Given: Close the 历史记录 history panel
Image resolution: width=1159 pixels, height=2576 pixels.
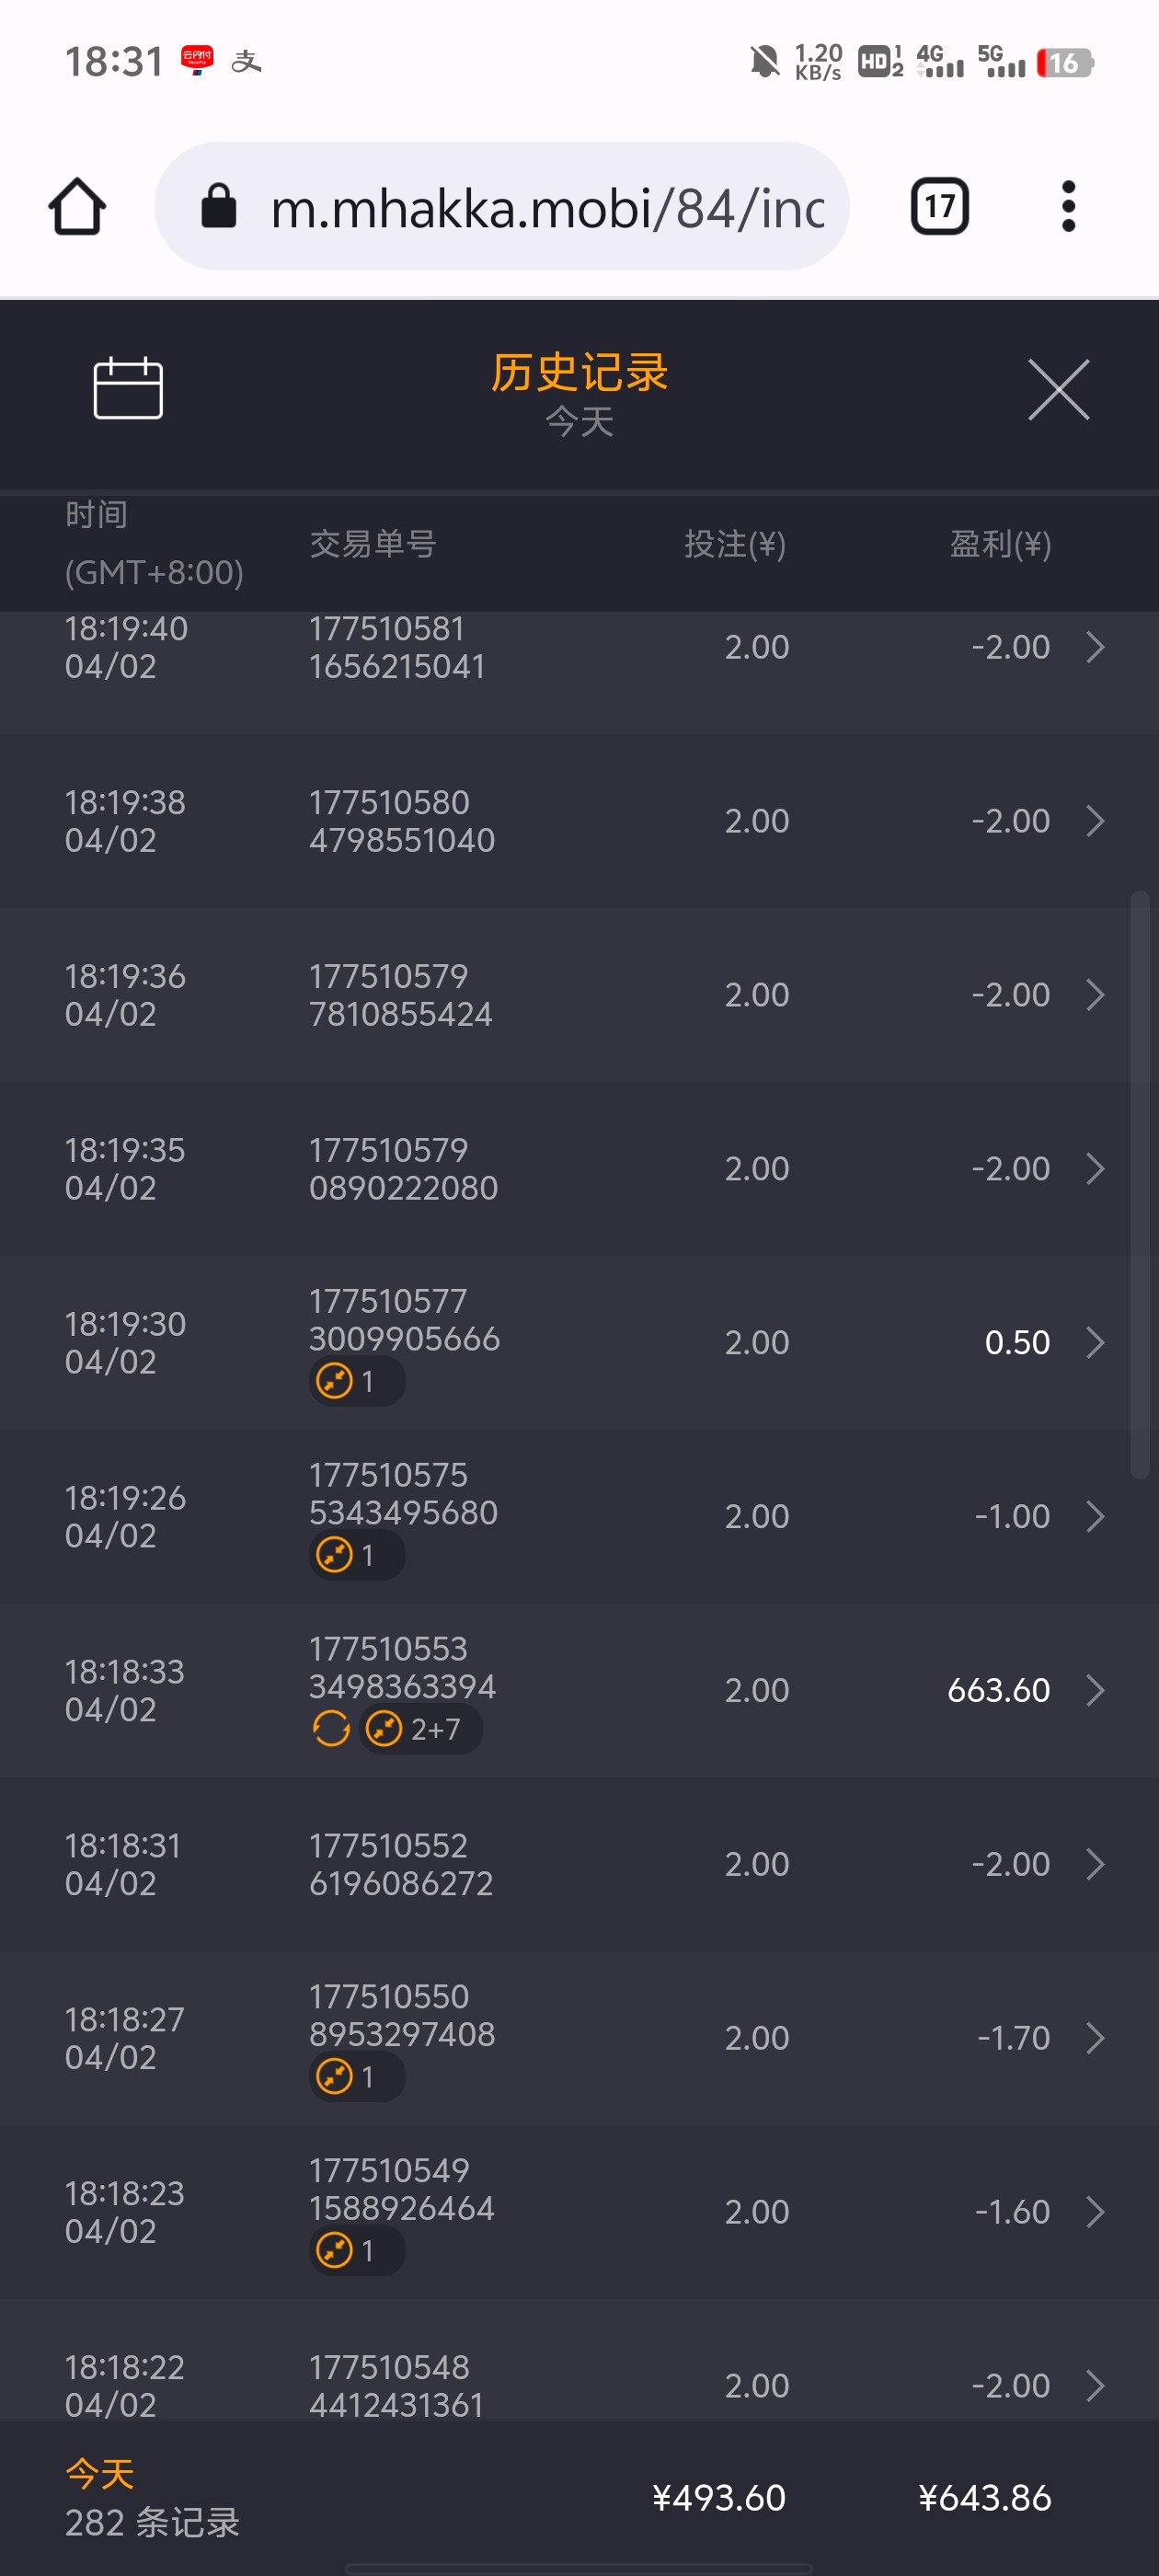Looking at the screenshot, I should (1058, 390).
